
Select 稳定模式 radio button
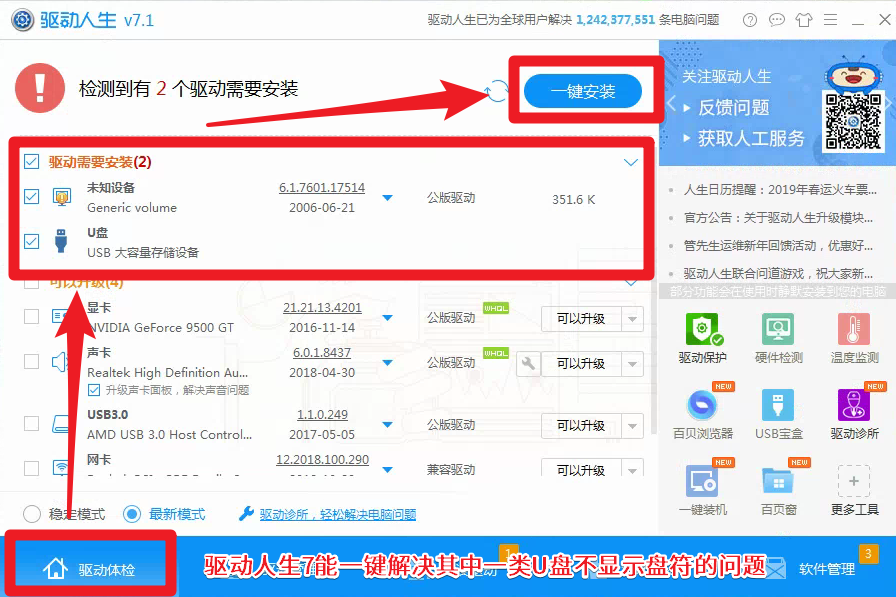point(32,514)
